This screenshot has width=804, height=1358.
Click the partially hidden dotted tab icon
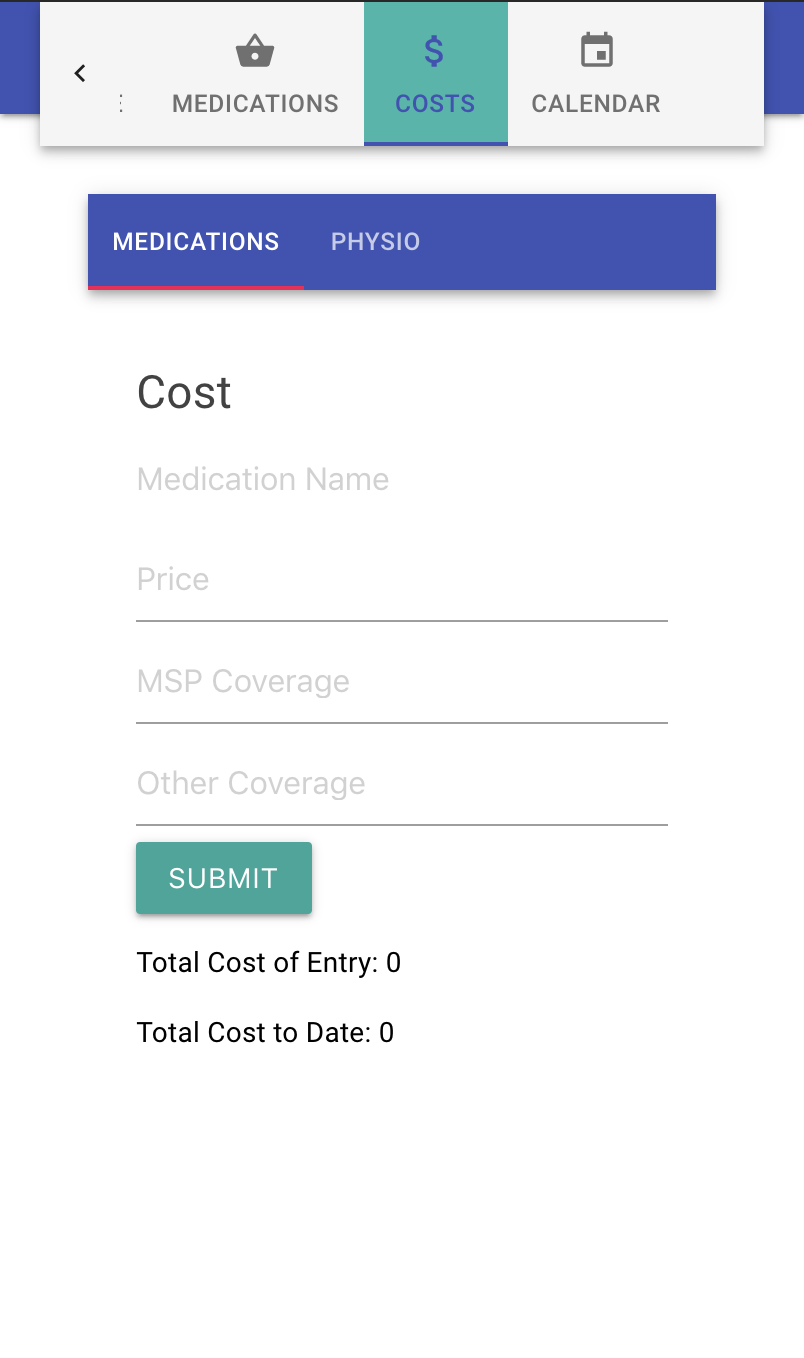click(121, 103)
